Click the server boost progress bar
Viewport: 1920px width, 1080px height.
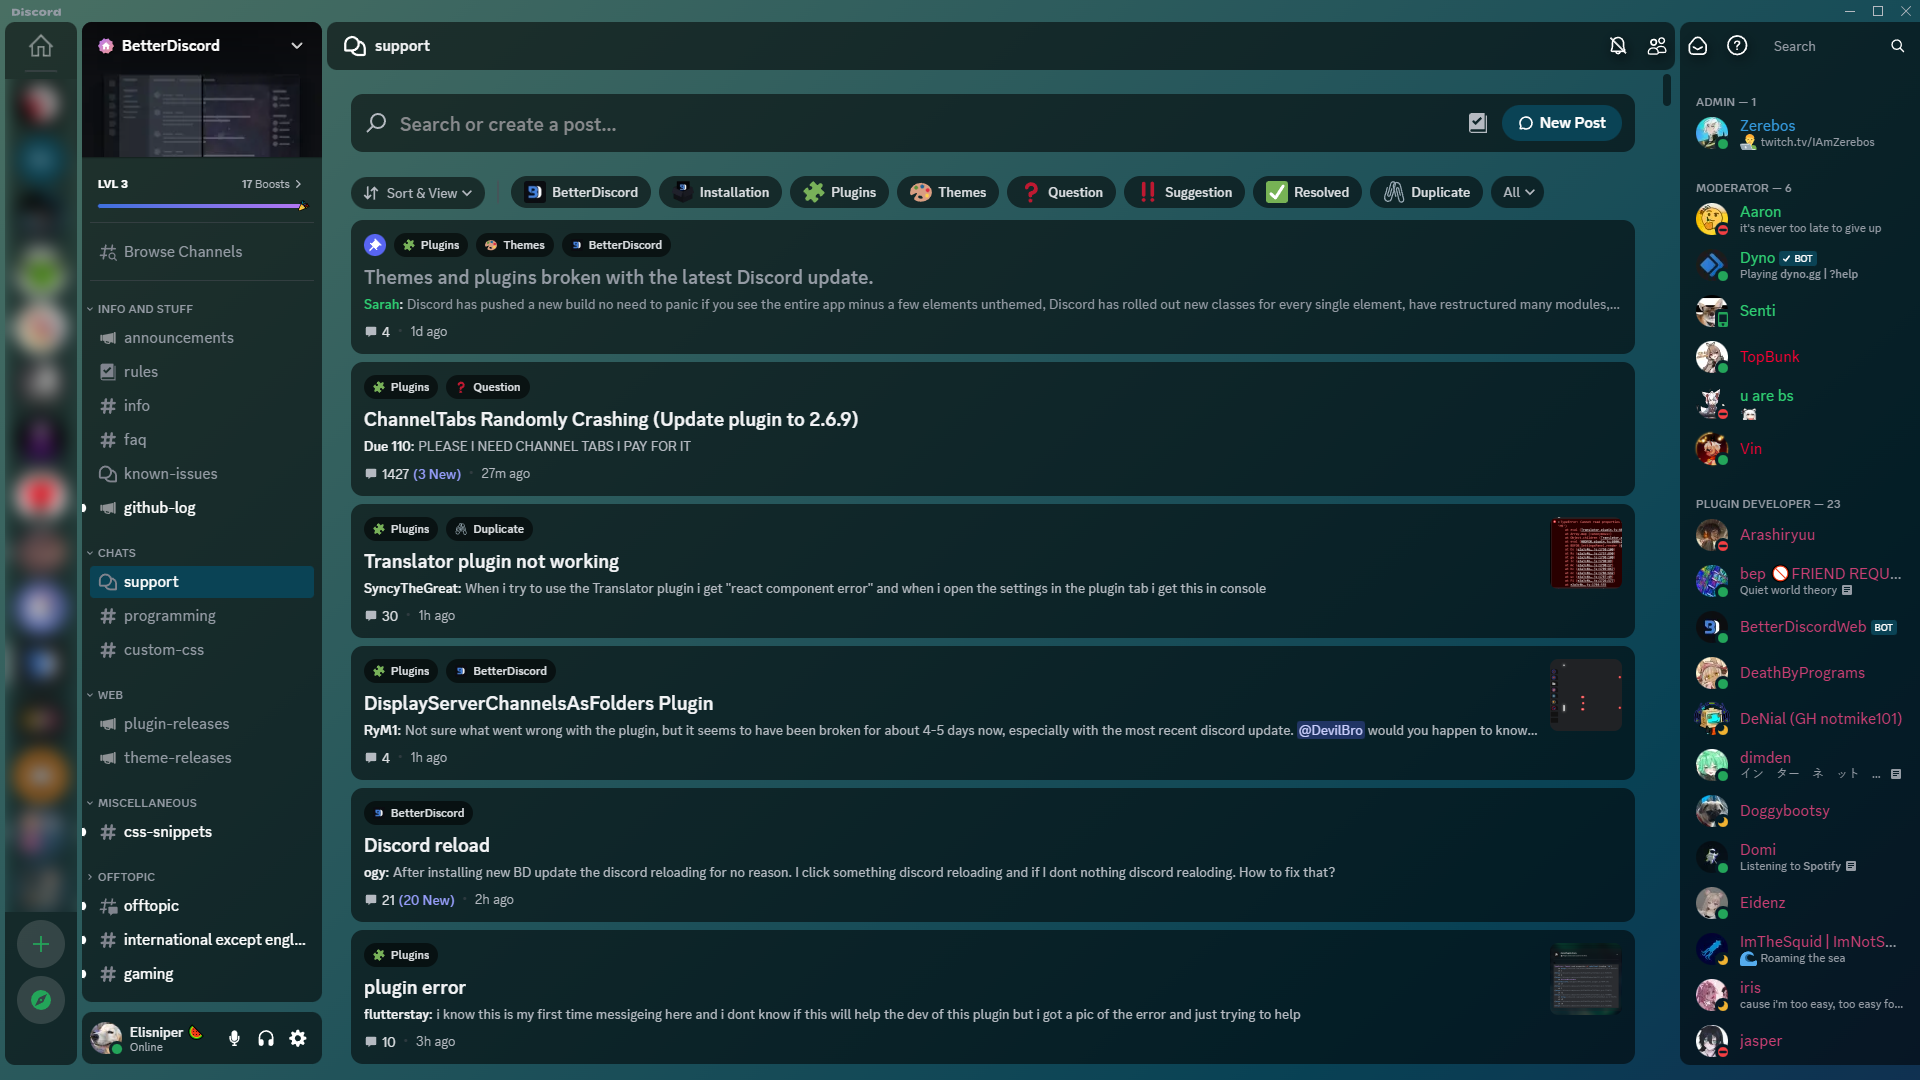point(202,206)
